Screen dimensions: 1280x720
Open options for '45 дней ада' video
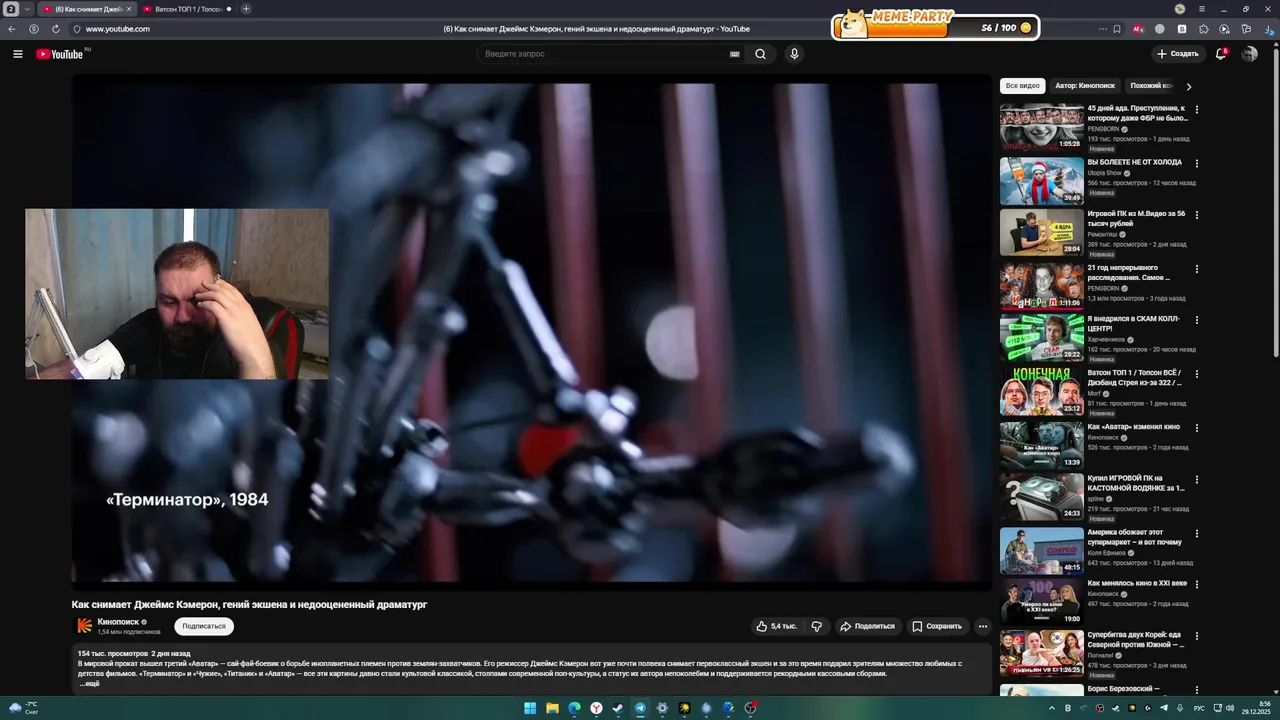[1197, 109]
